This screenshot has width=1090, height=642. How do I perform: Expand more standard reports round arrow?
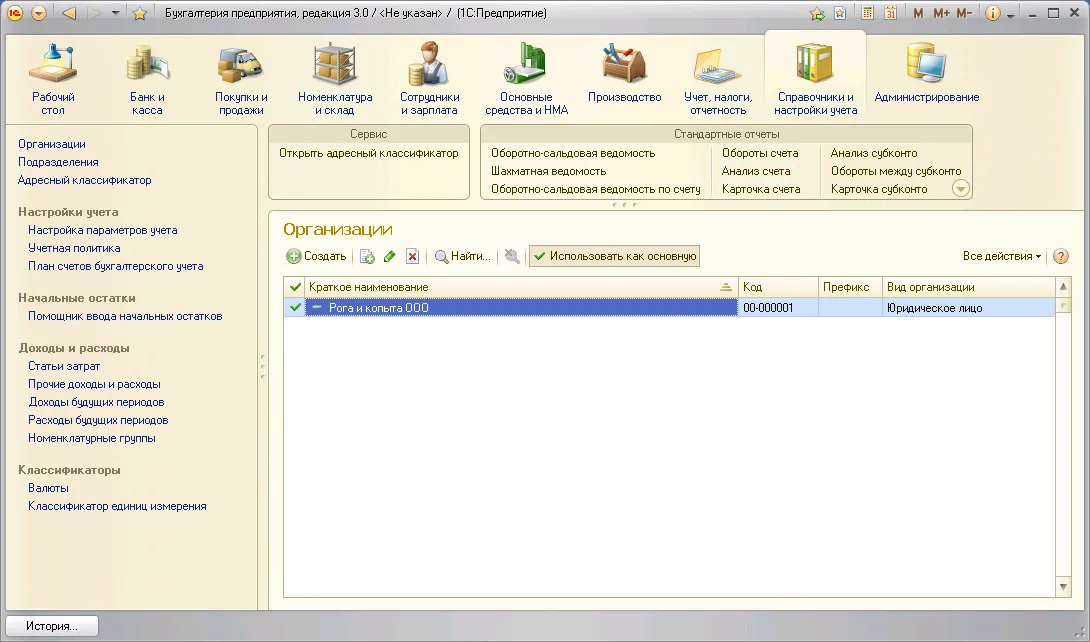click(960, 188)
